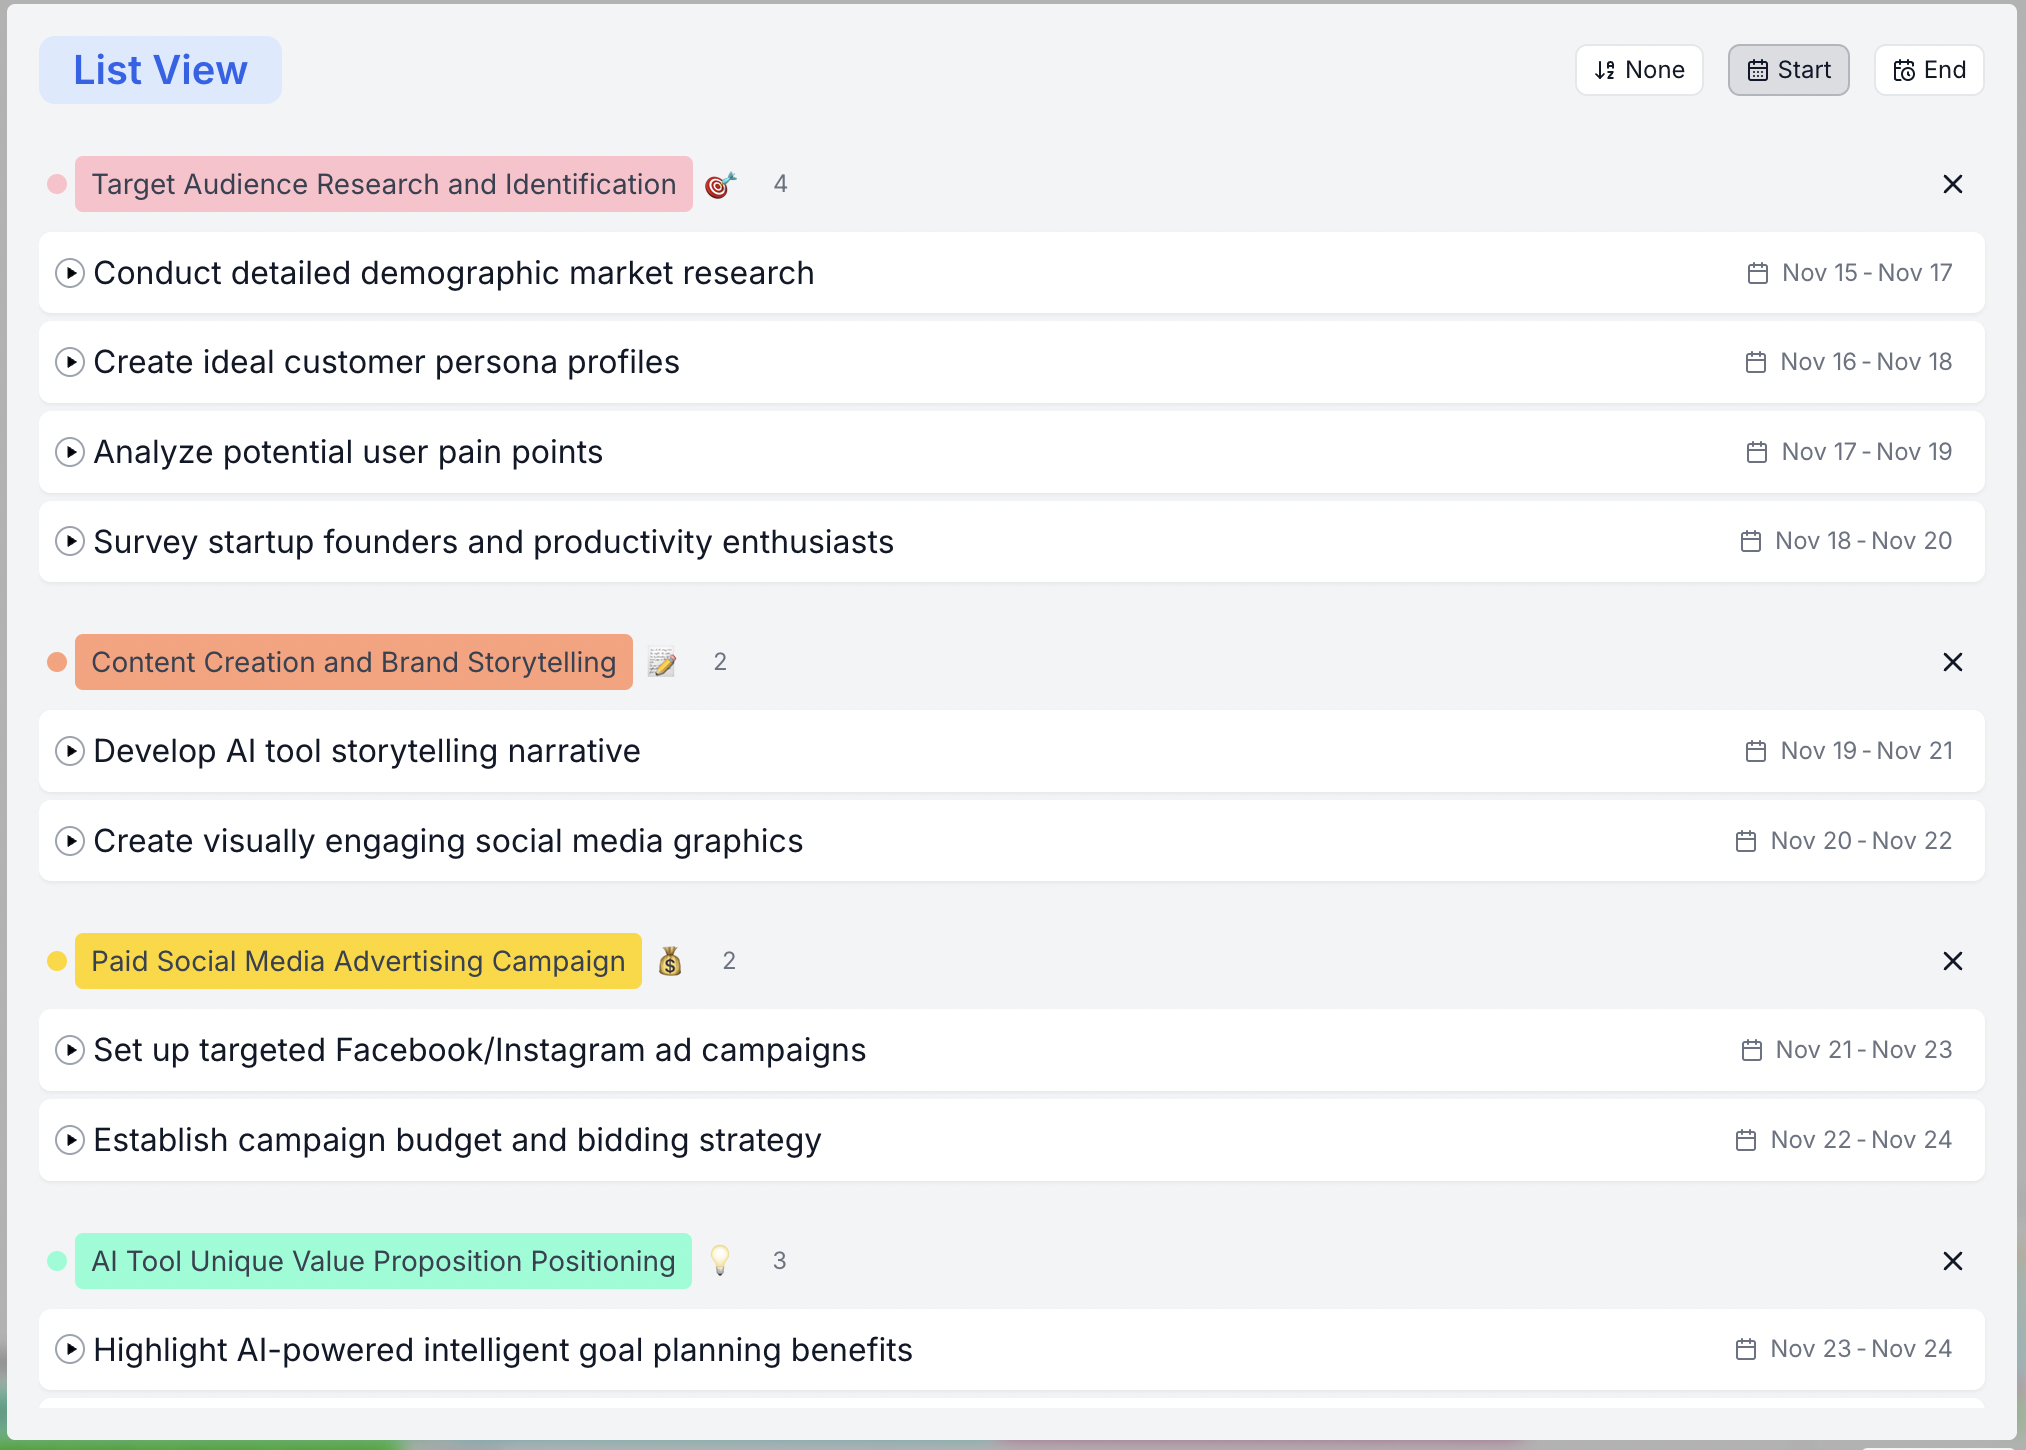Viewport: 2026px width, 1450px height.
Task: Open Create ideal customer persona profiles task
Action: (386, 362)
